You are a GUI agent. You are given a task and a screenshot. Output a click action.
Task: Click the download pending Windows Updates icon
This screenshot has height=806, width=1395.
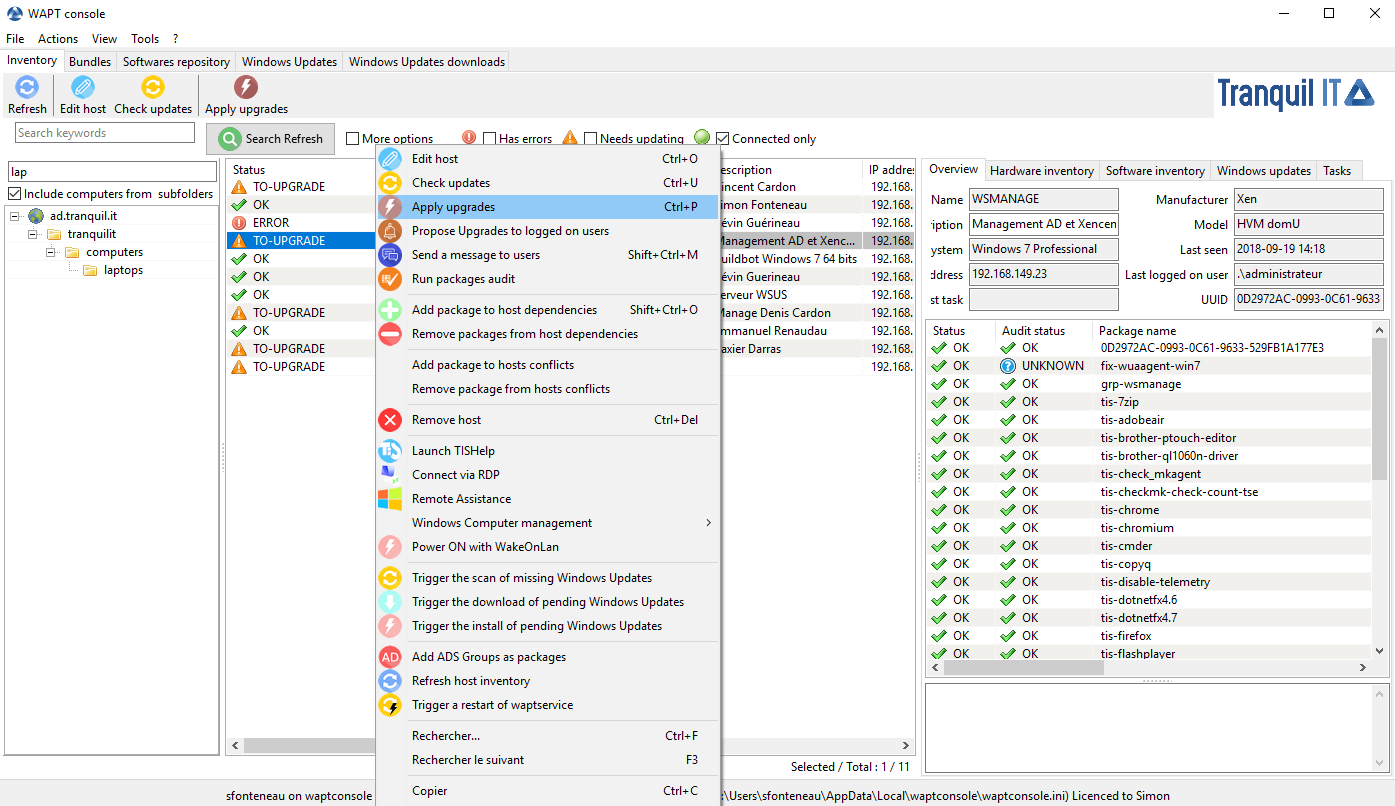click(x=390, y=602)
